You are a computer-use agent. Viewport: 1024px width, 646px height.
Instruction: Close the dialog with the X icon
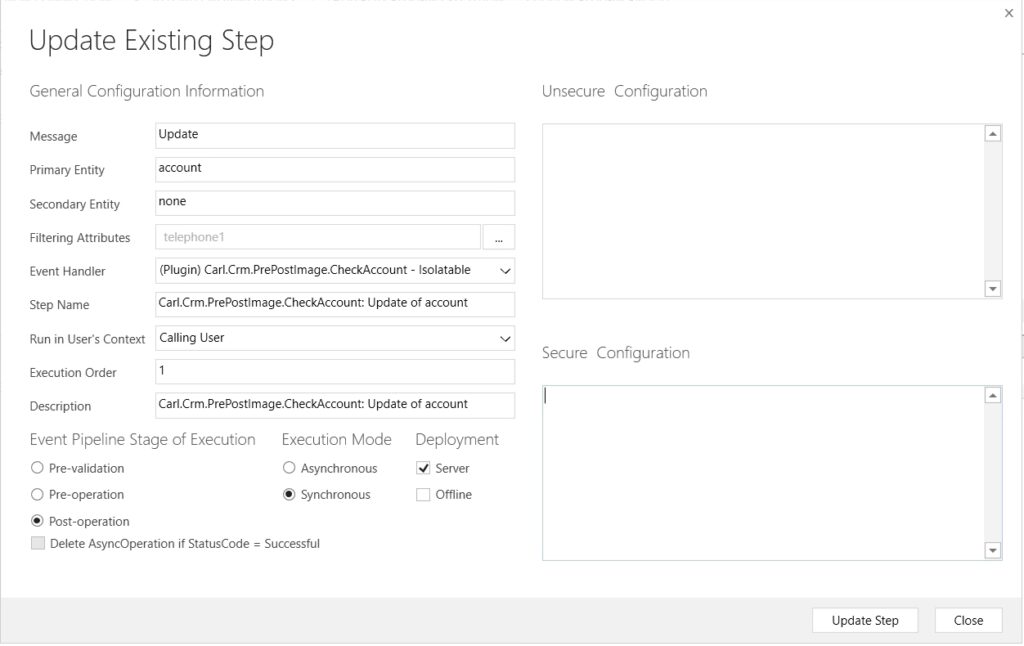[1008, 13]
